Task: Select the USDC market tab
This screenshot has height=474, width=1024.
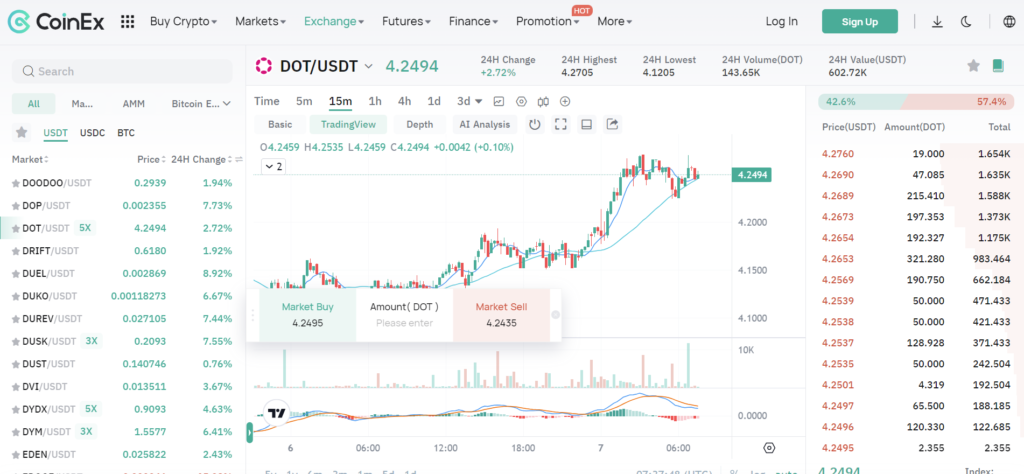Action: [92, 133]
